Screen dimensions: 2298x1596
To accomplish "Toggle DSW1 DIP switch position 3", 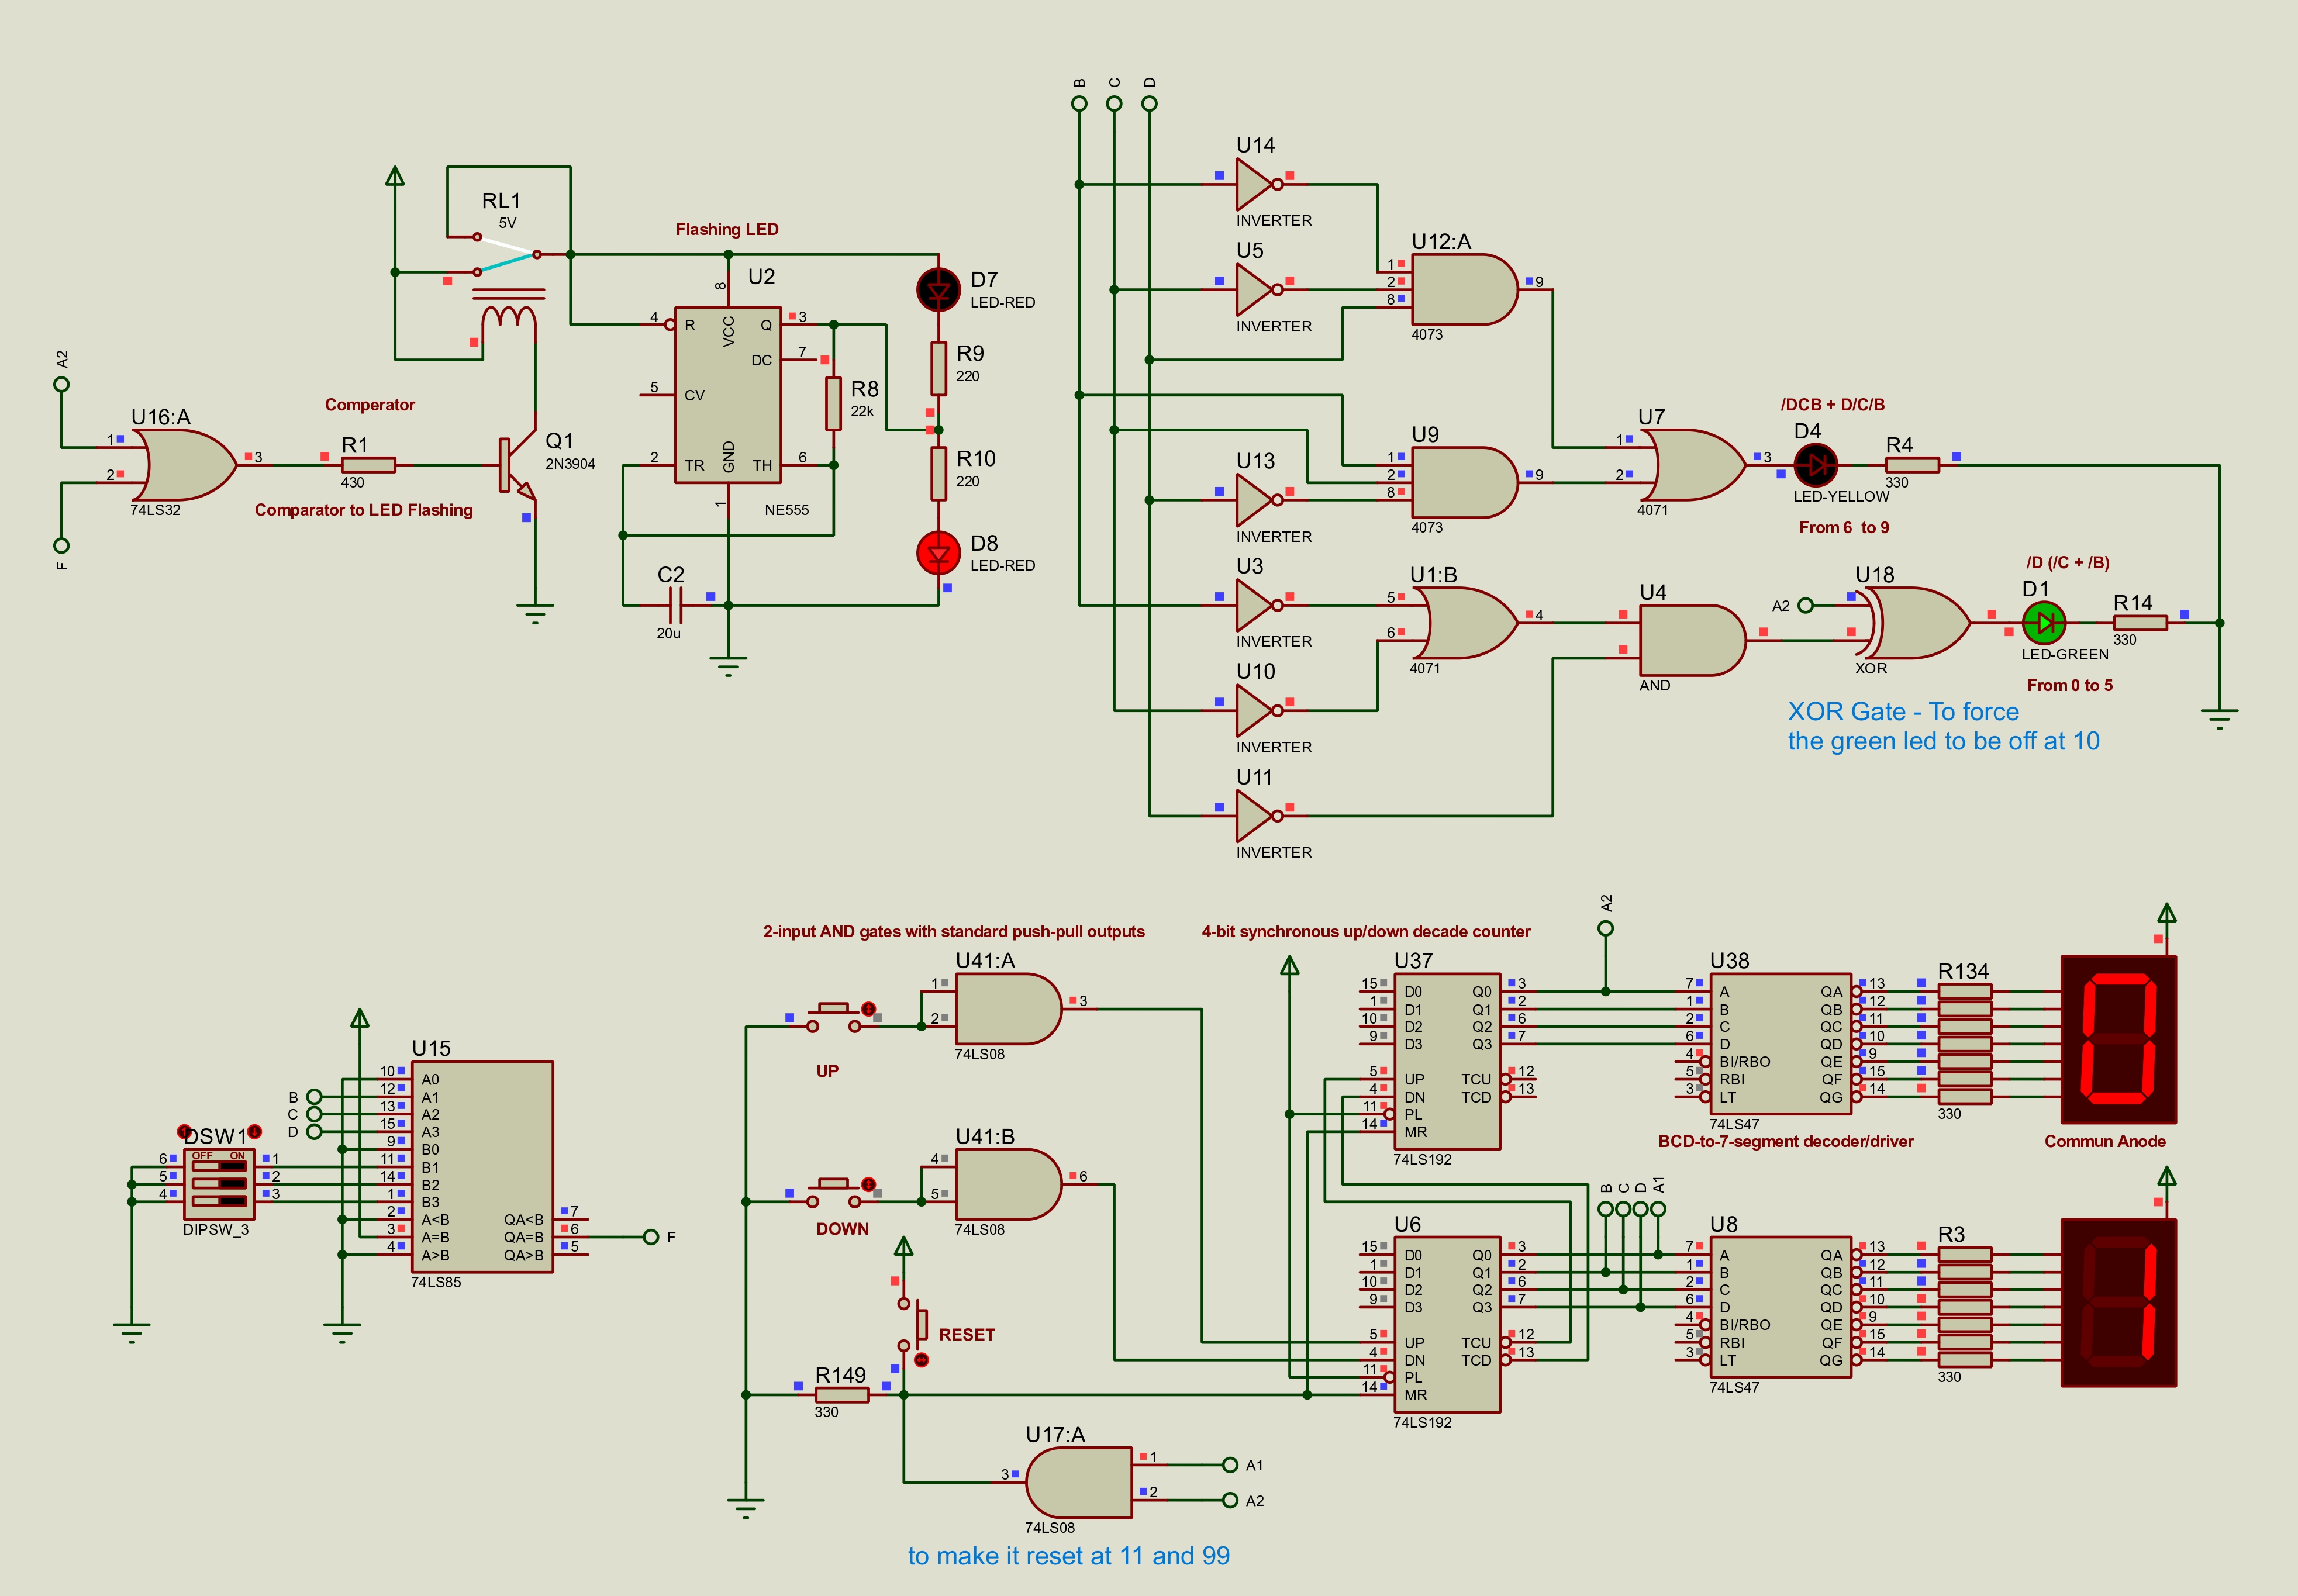I will pos(219,1201).
